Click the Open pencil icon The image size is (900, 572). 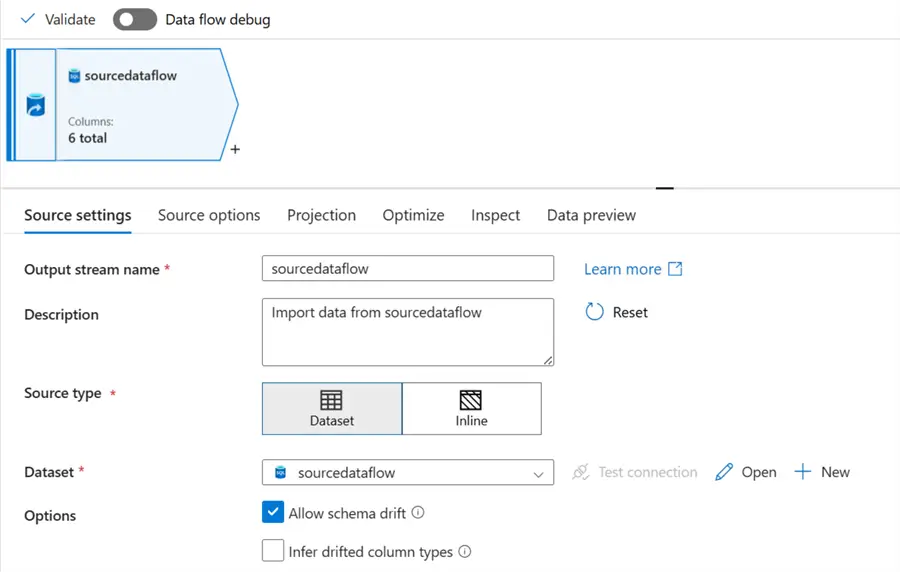pyautogui.click(x=724, y=472)
